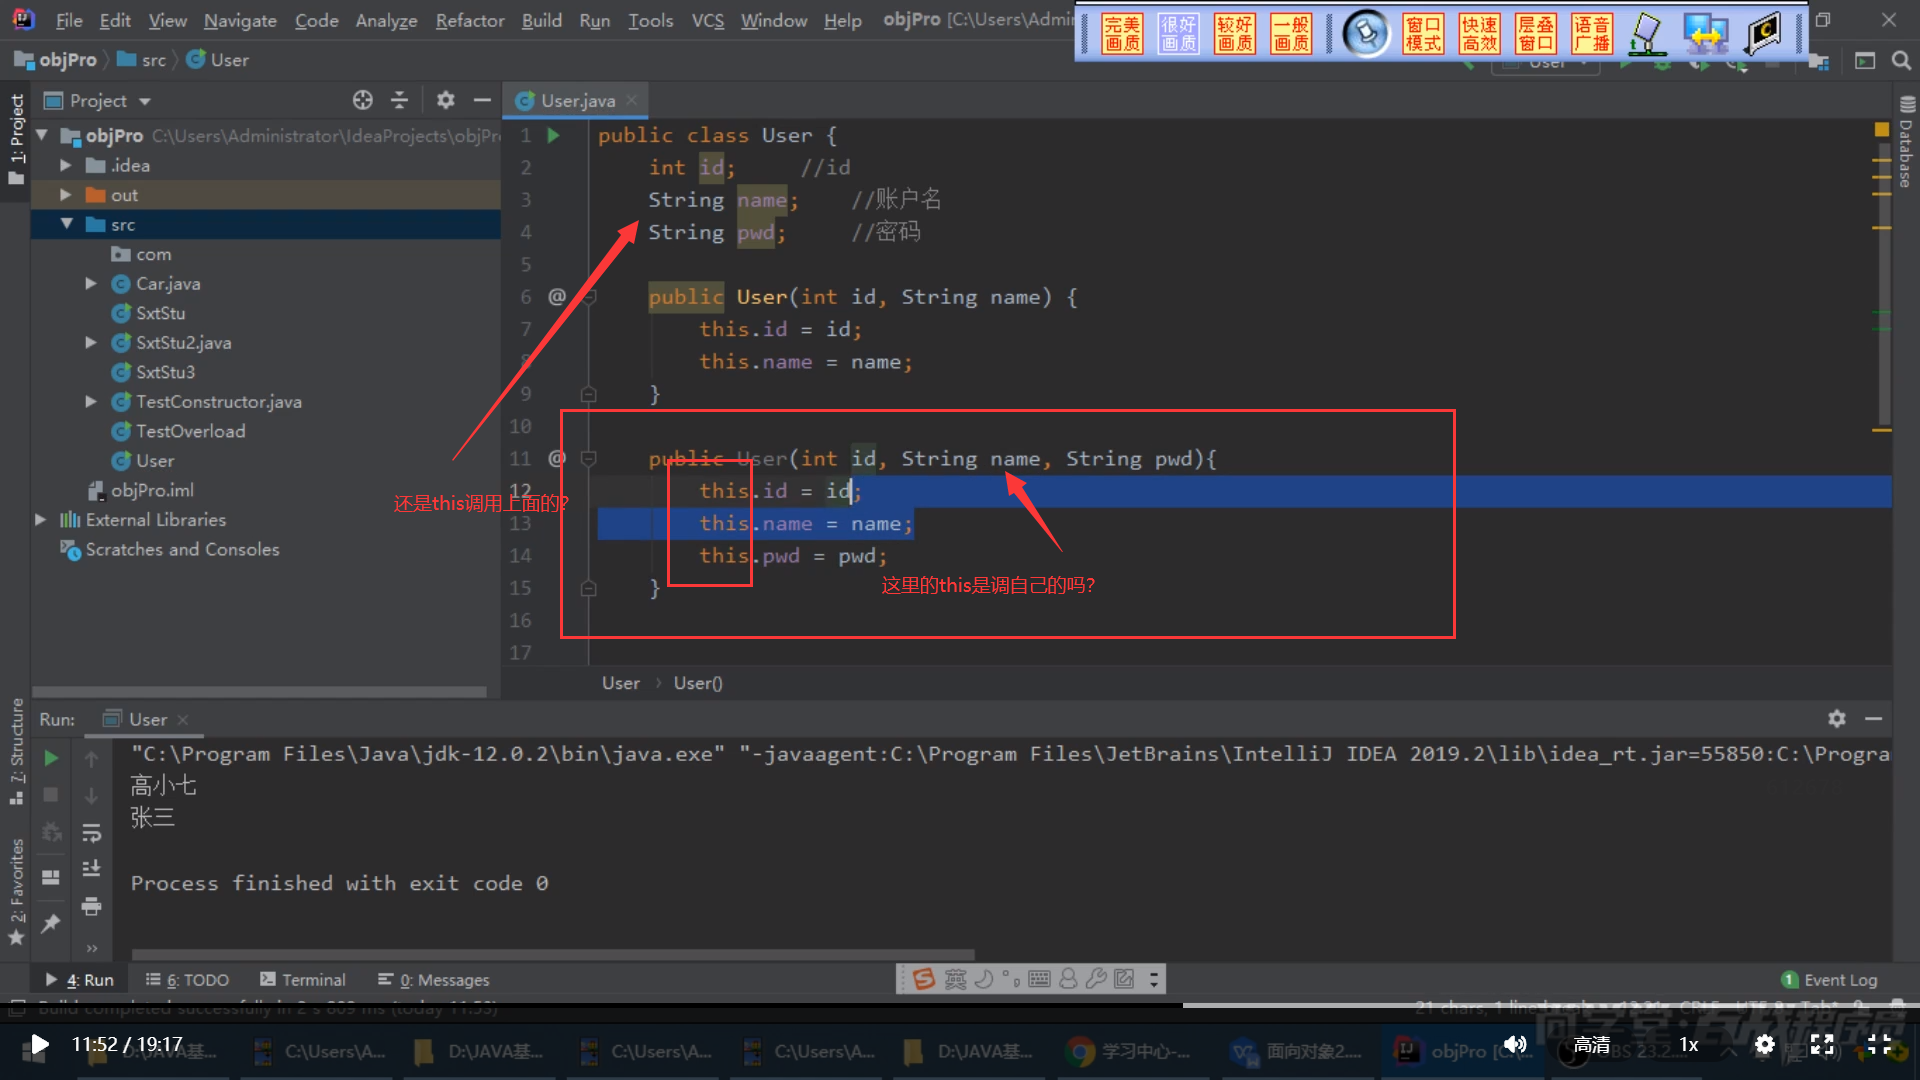The width and height of the screenshot is (1920, 1080).
Task: Expand TestConstructor.java tree node
Action: (x=91, y=401)
